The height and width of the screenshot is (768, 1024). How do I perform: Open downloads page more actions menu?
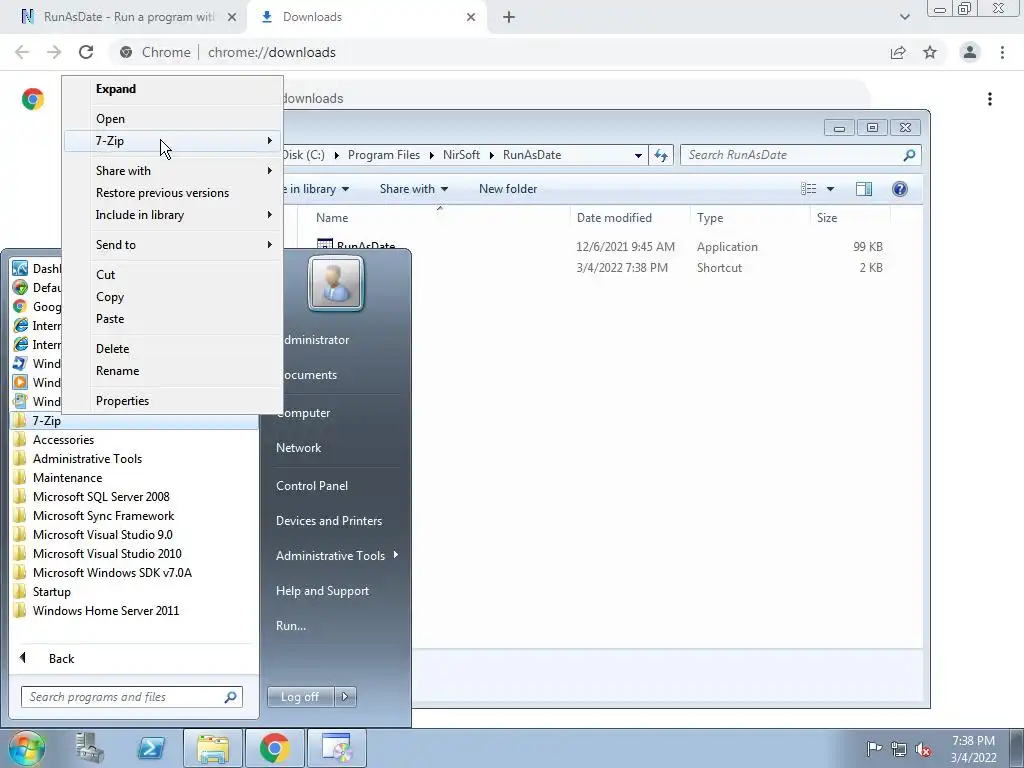pos(990,99)
